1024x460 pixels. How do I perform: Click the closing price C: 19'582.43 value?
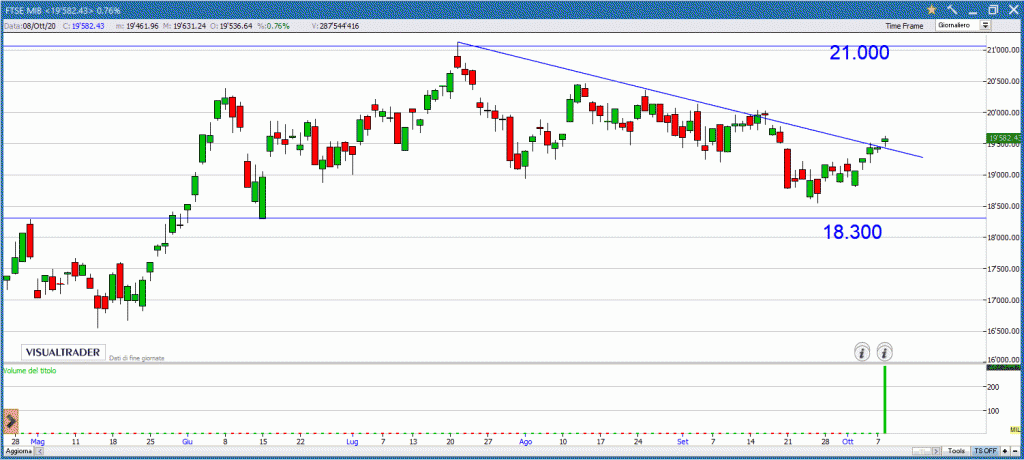point(84,26)
